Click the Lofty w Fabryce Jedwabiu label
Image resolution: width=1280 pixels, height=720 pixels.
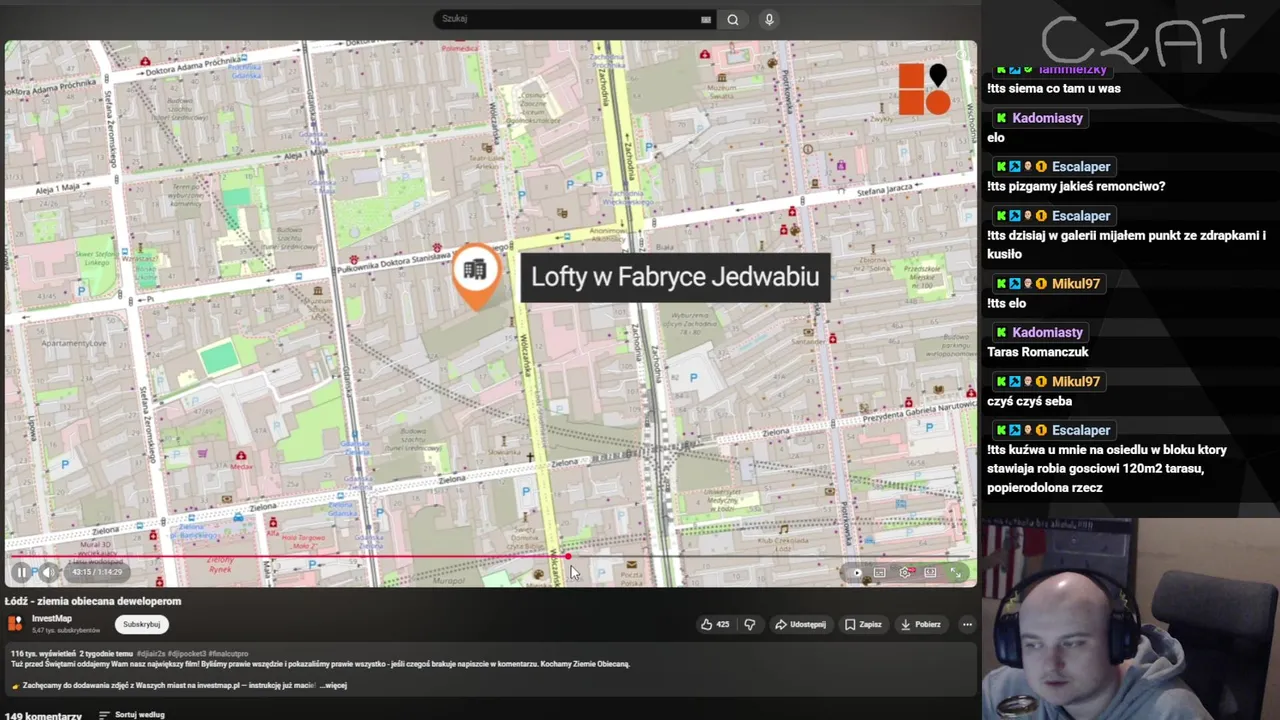[x=675, y=277]
